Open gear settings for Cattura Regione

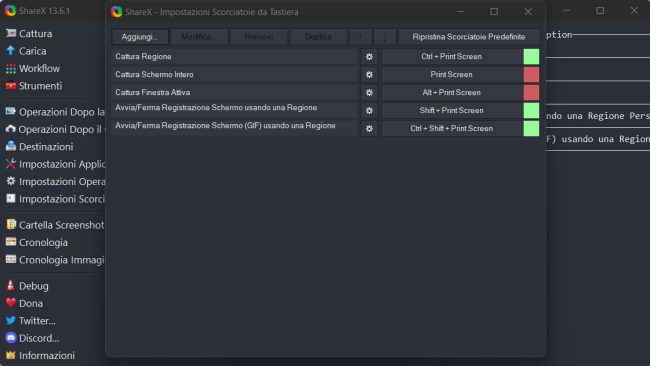(x=369, y=57)
